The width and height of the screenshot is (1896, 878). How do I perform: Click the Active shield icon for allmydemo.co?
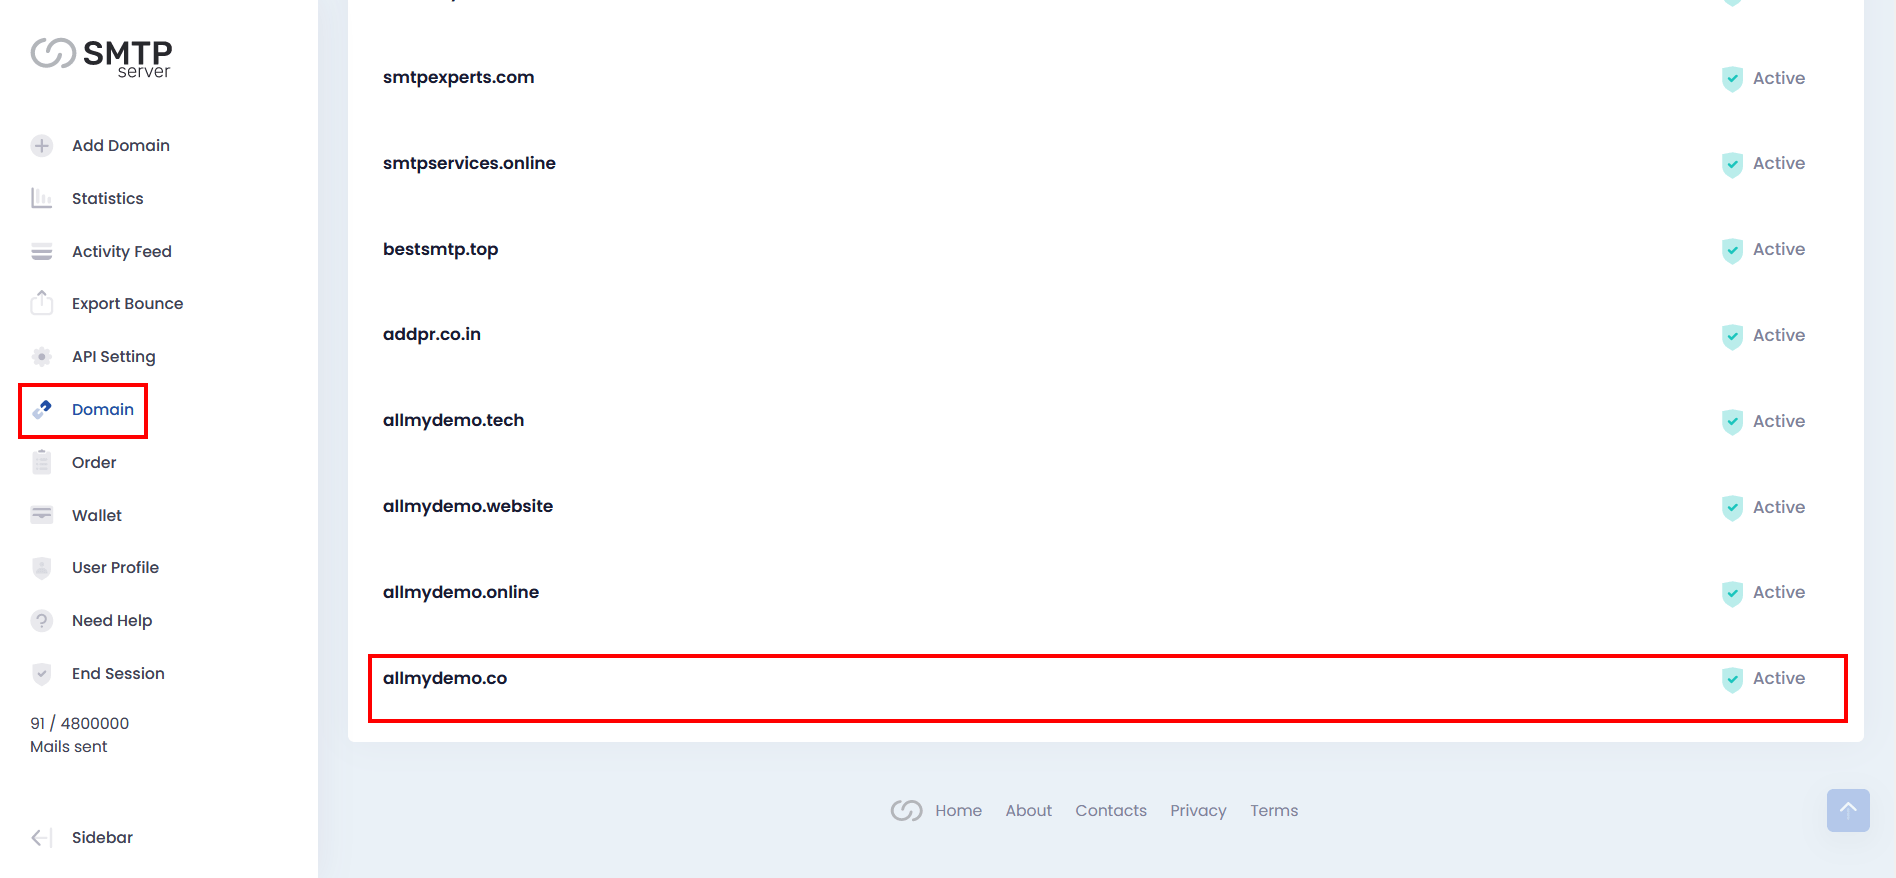click(x=1732, y=679)
